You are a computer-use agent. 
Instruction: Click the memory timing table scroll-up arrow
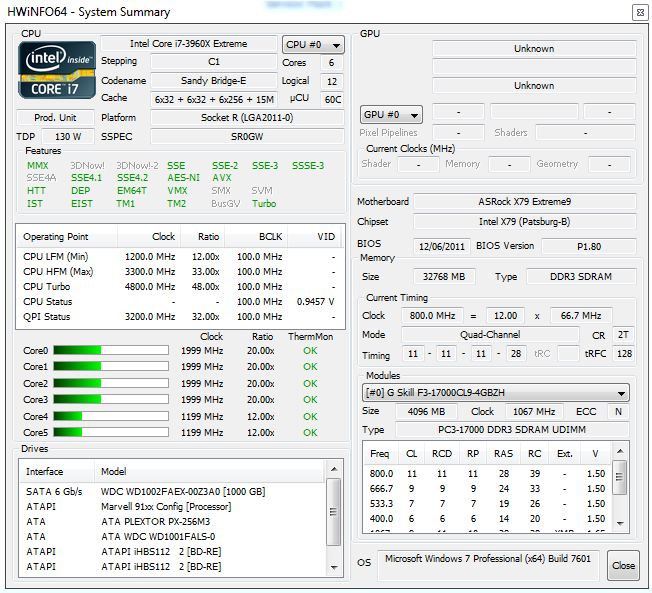(620, 453)
